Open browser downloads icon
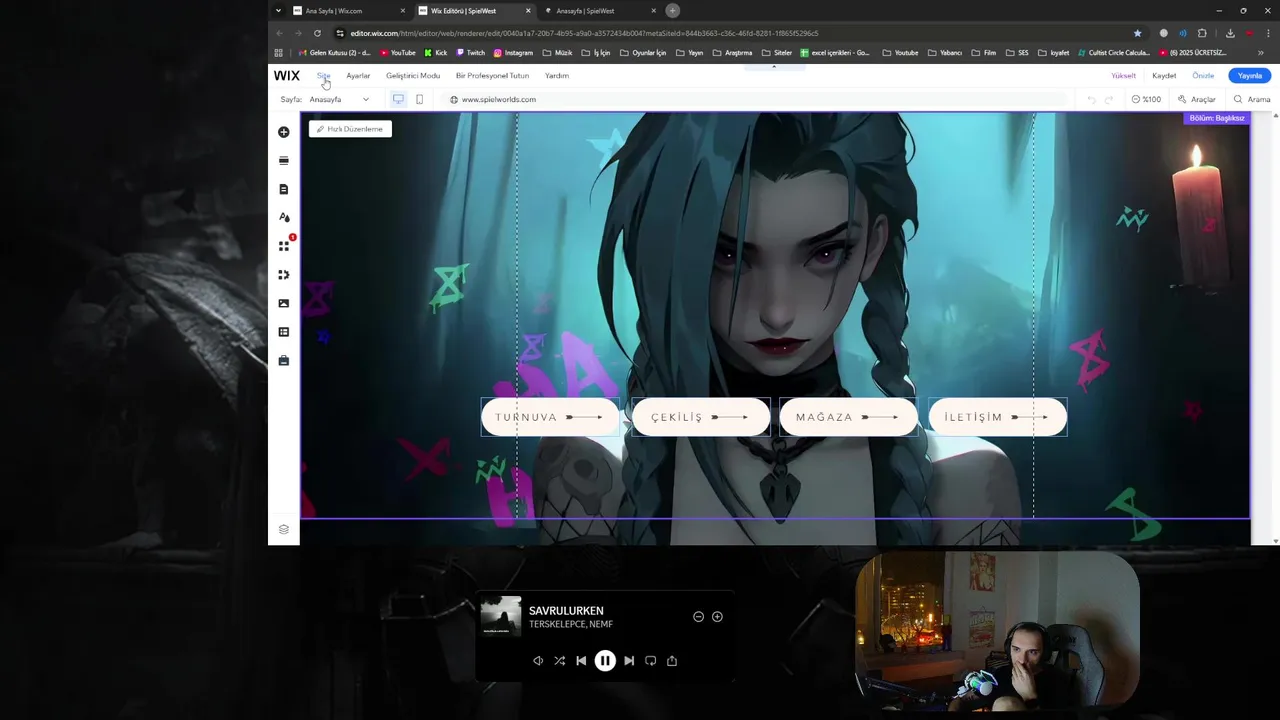The height and width of the screenshot is (720, 1280). [x=1230, y=33]
